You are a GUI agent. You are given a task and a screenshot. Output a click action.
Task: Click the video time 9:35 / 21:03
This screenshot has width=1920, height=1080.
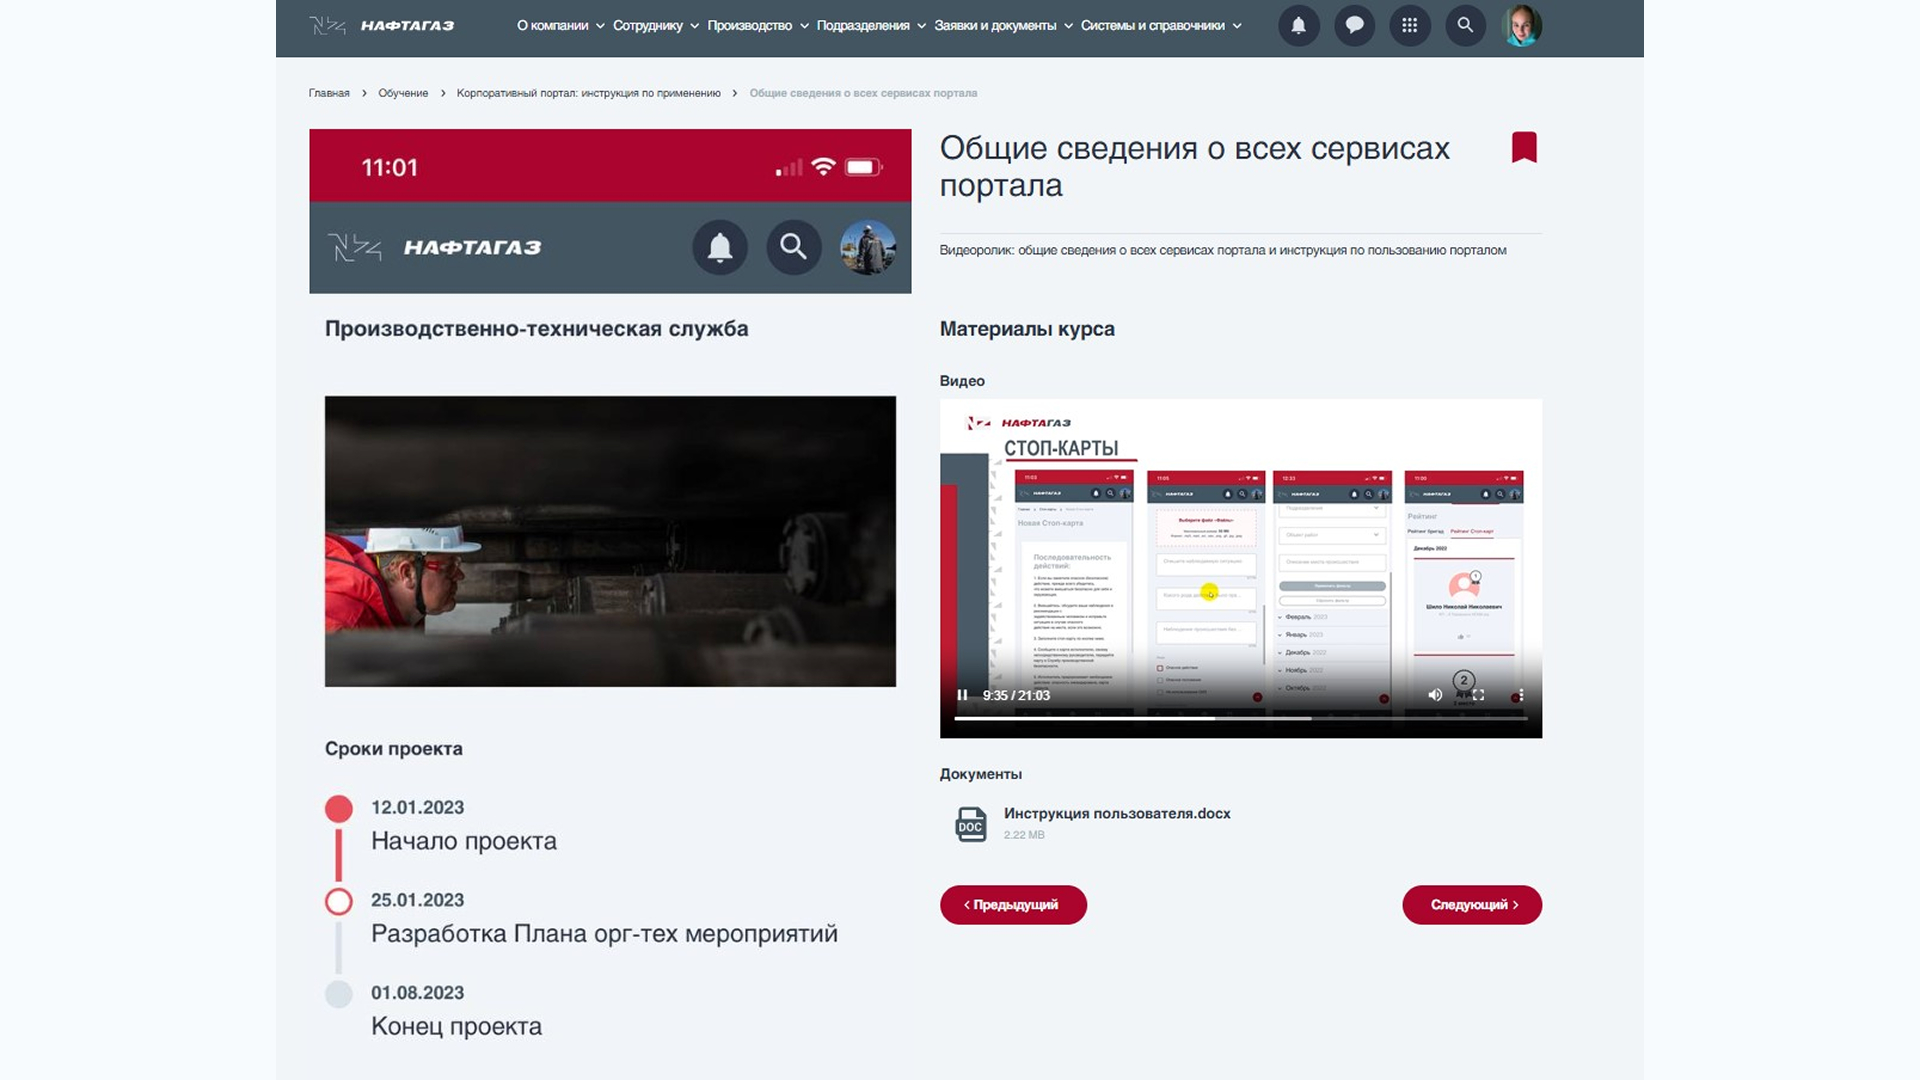pyautogui.click(x=1016, y=695)
